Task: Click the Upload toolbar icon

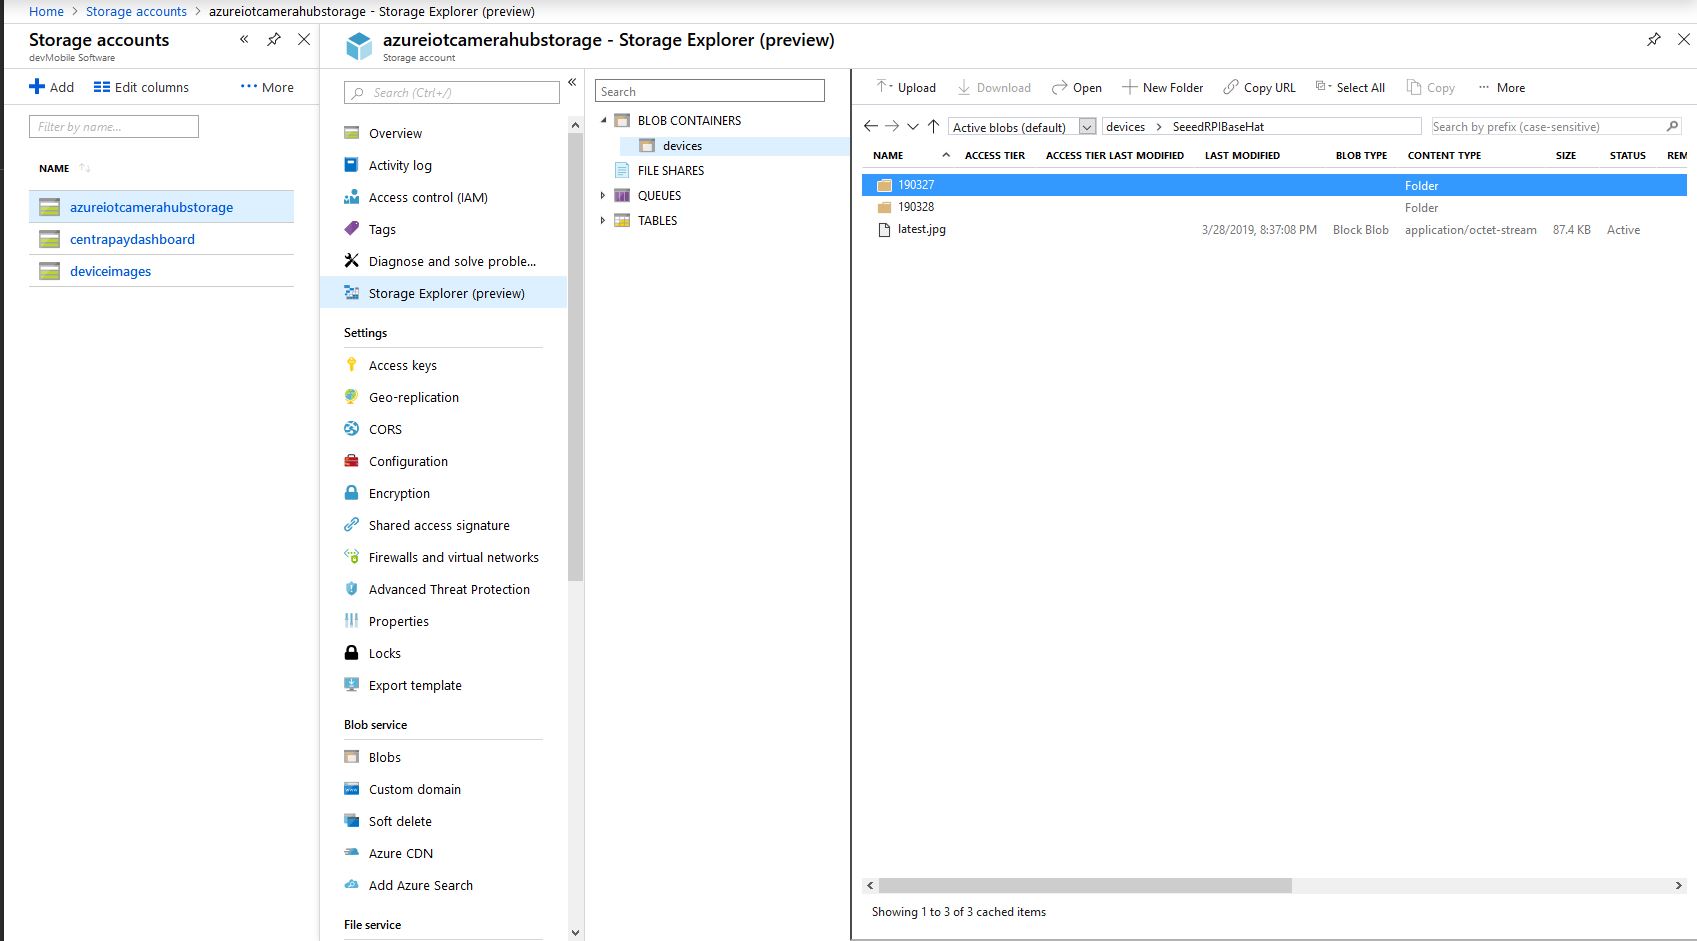Action: point(884,87)
